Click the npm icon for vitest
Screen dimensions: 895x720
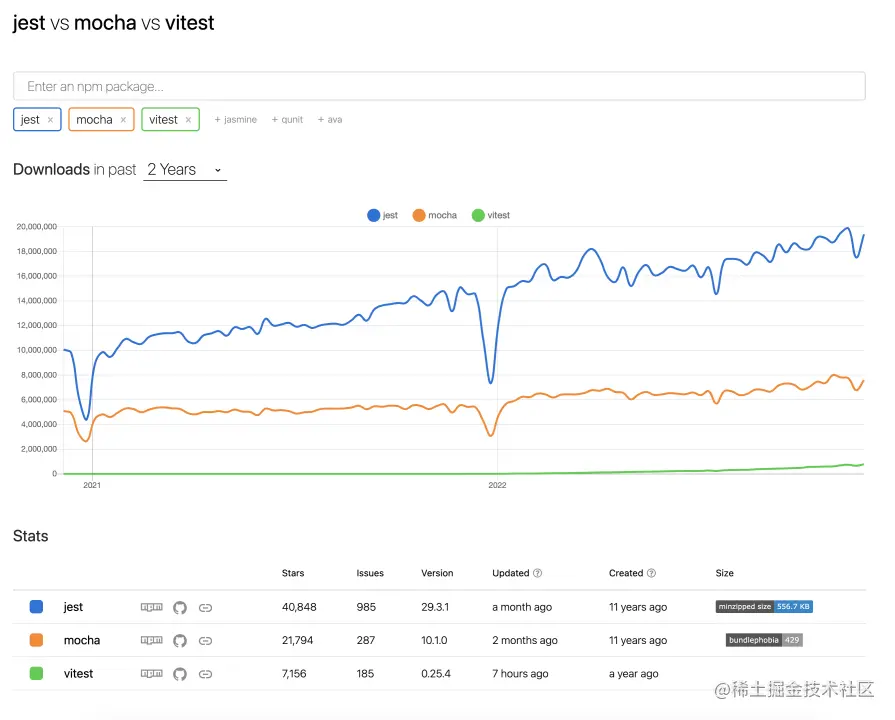coord(151,674)
